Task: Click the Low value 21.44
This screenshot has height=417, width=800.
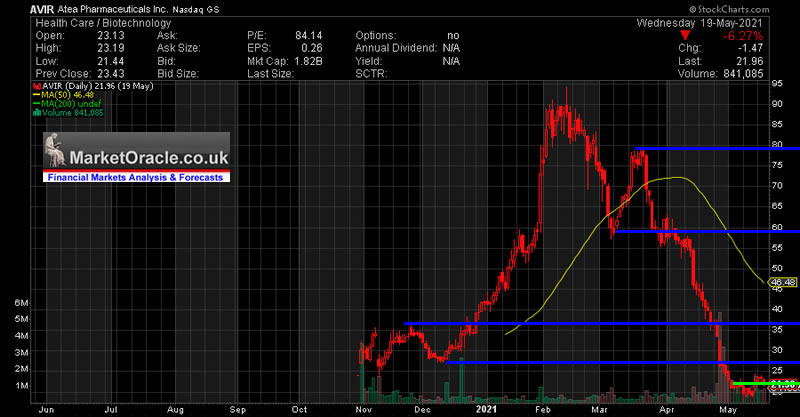Action: coord(111,61)
